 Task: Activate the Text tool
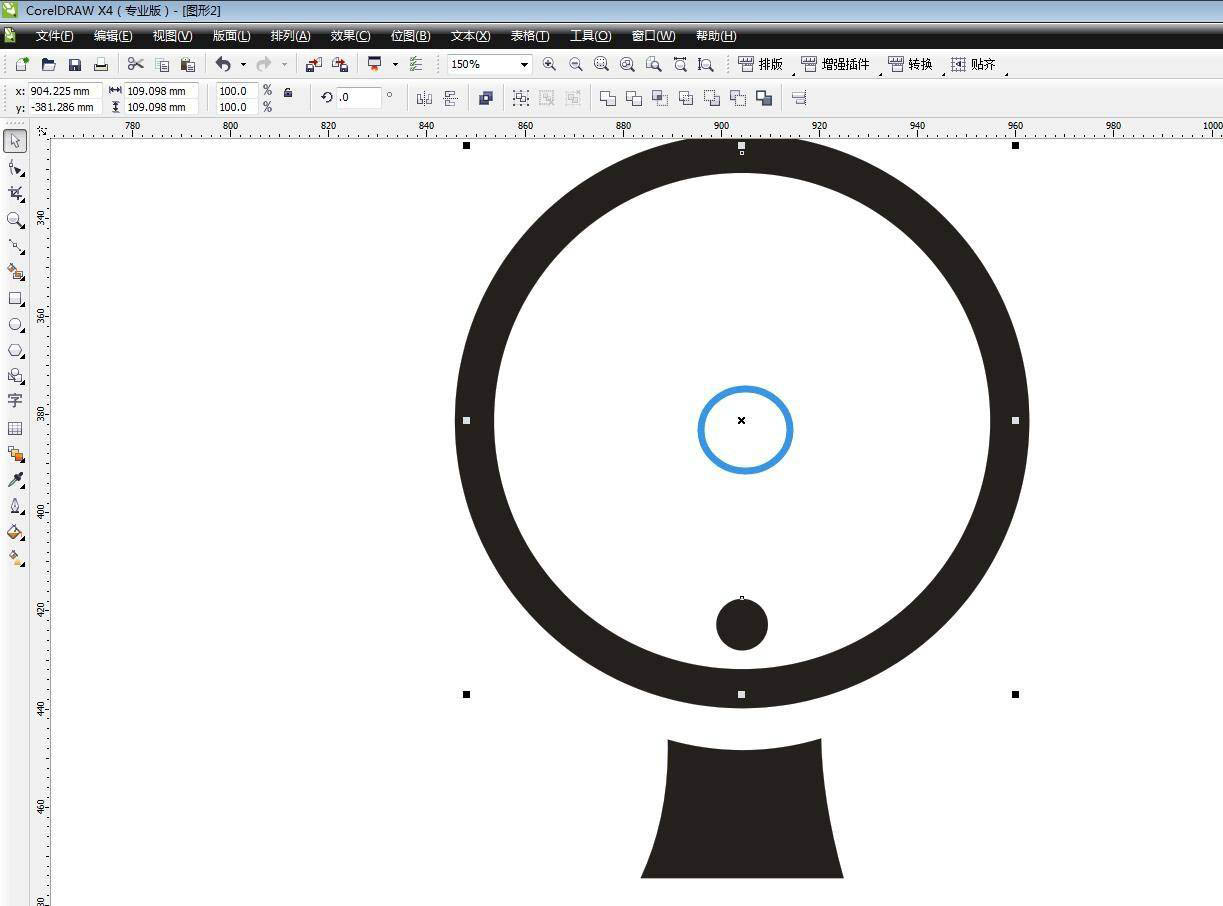click(x=15, y=401)
